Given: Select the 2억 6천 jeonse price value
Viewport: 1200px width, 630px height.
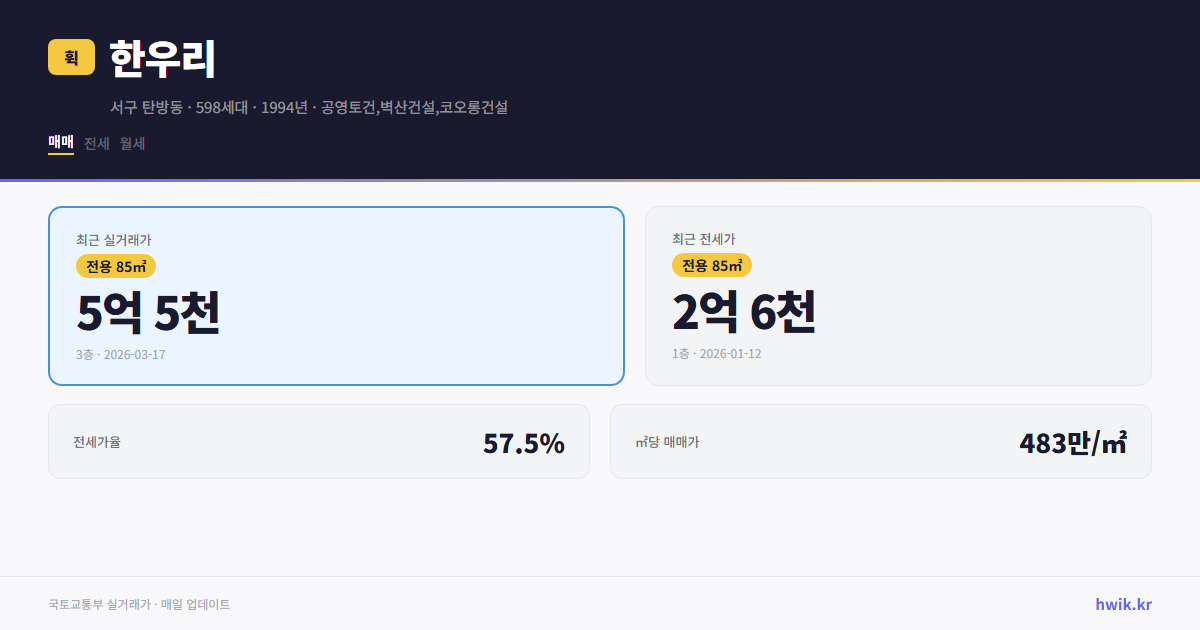Looking at the screenshot, I should pos(745,312).
